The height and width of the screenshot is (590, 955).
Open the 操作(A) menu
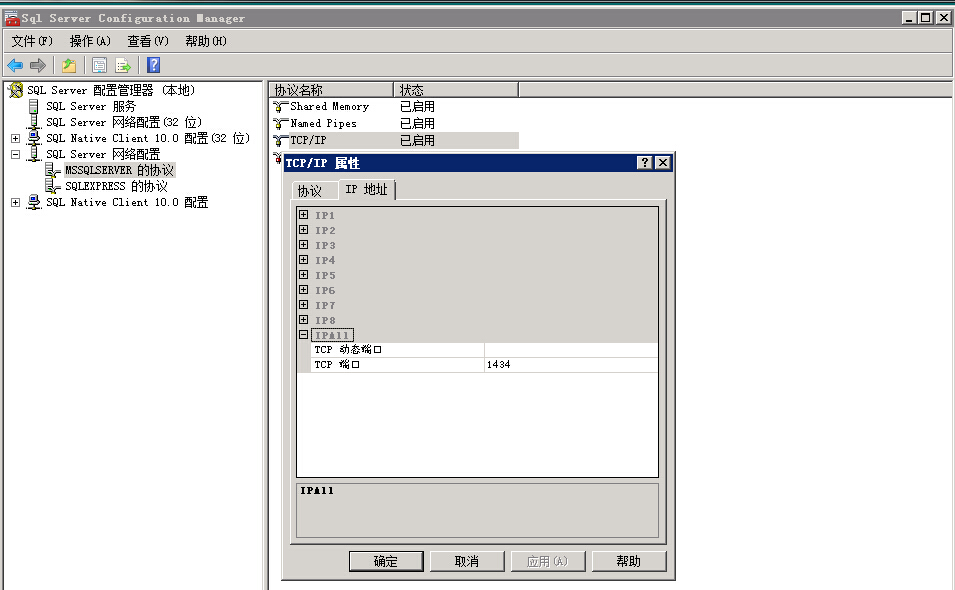click(90, 41)
